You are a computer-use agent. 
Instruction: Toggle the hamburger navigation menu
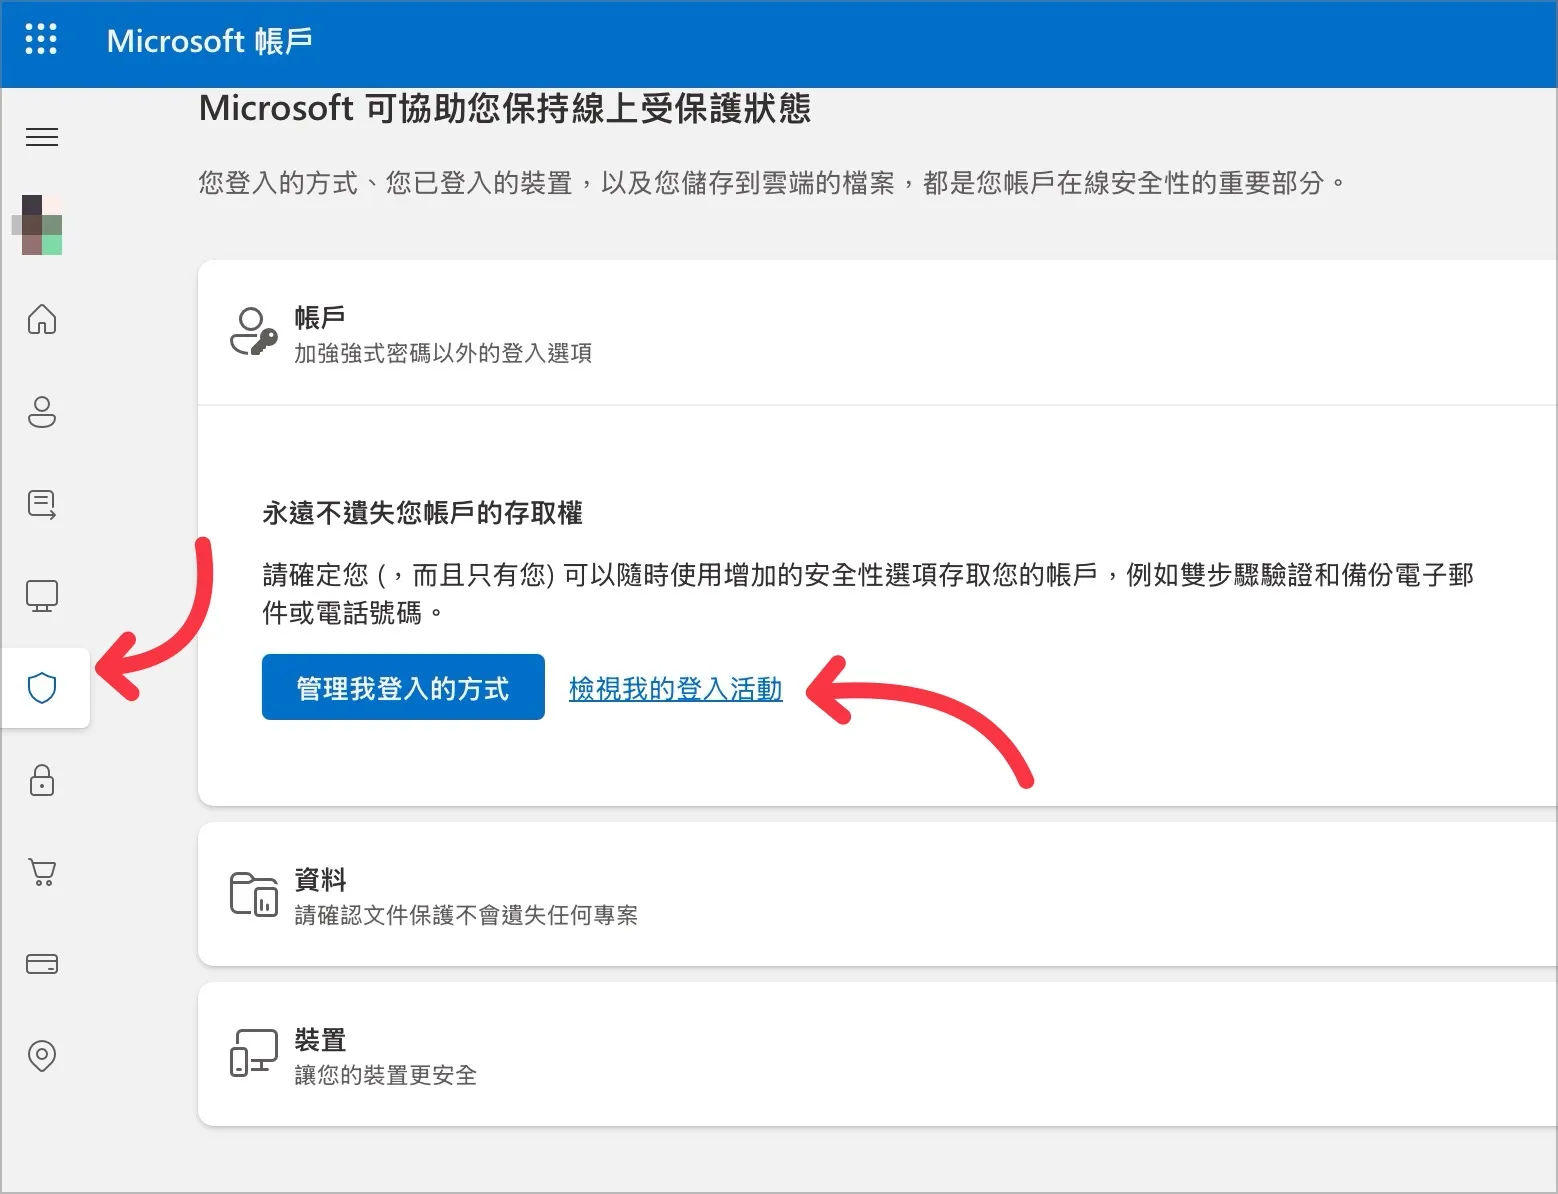[x=42, y=137]
